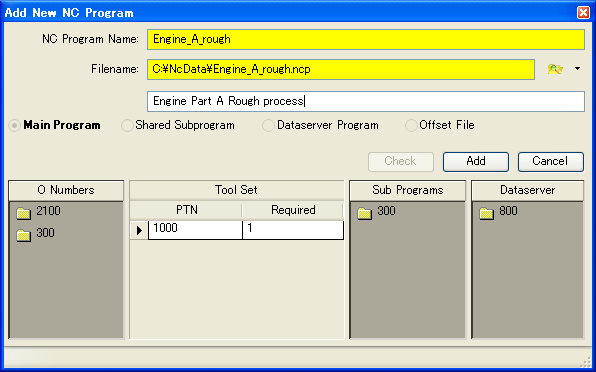
Task: Click the PTN column header
Action: (186, 210)
